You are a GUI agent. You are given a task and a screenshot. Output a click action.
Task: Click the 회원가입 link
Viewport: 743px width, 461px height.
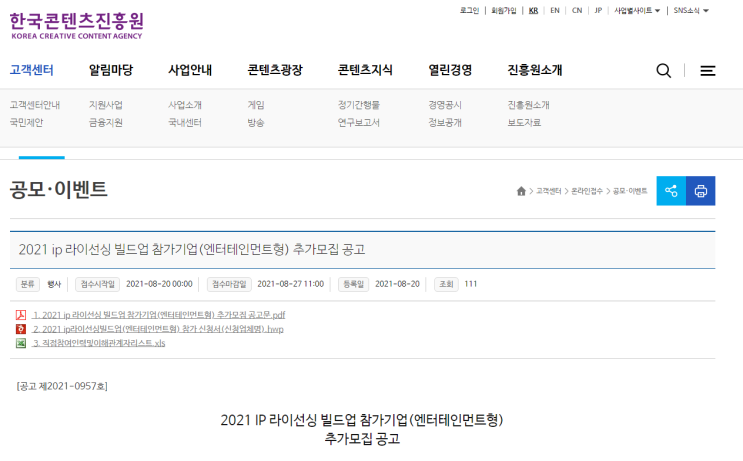coord(504,10)
